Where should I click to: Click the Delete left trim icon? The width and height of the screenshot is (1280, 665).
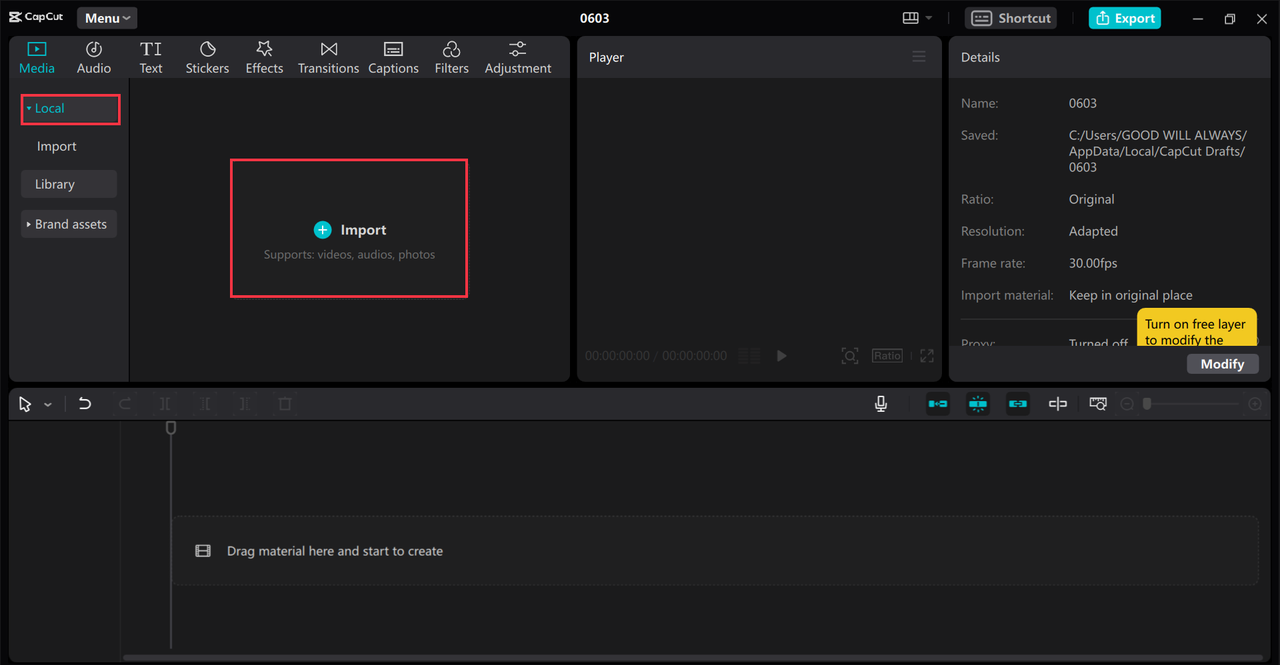pyautogui.click(x=205, y=404)
